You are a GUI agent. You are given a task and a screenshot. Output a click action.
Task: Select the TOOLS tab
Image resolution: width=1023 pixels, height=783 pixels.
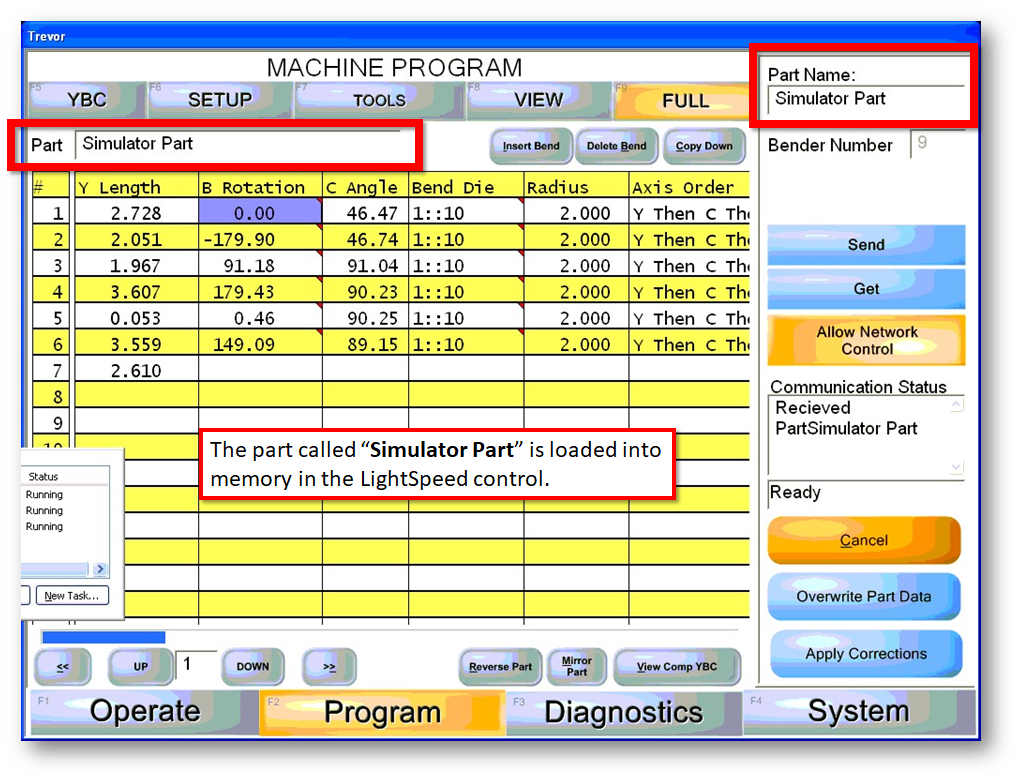[x=379, y=100]
